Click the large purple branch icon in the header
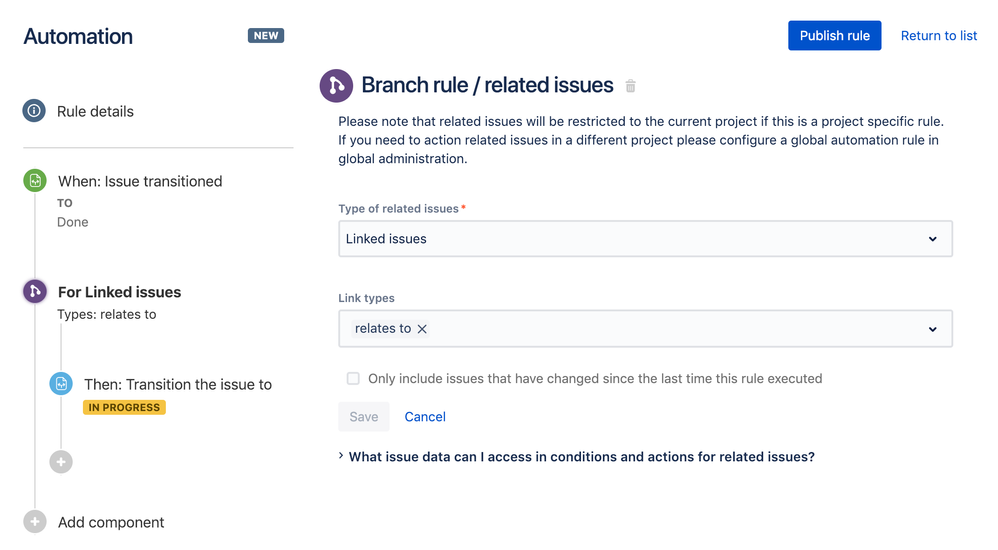The height and width of the screenshot is (550, 998). [x=336, y=86]
